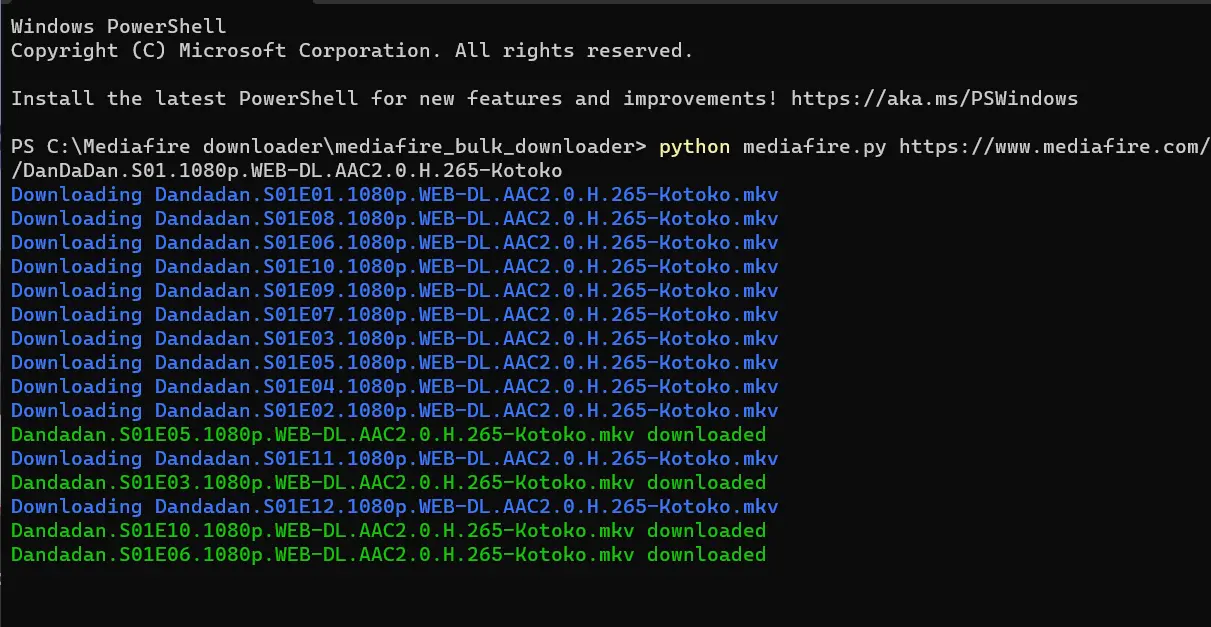Image resolution: width=1211 pixels, height=627 pixels.
Task: Click the yellow python command word
Action: 695,147
